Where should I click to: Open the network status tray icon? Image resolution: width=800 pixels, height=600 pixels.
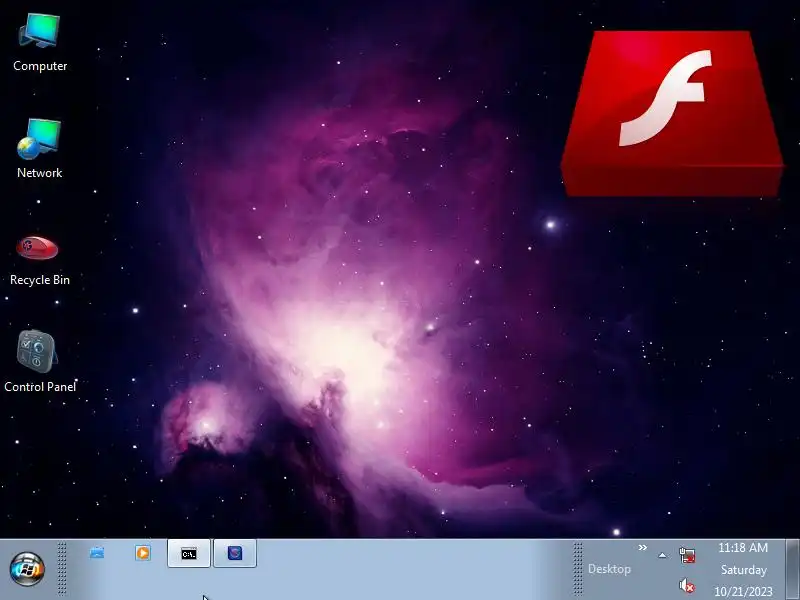pyautogui.click(x=687, y=555)
